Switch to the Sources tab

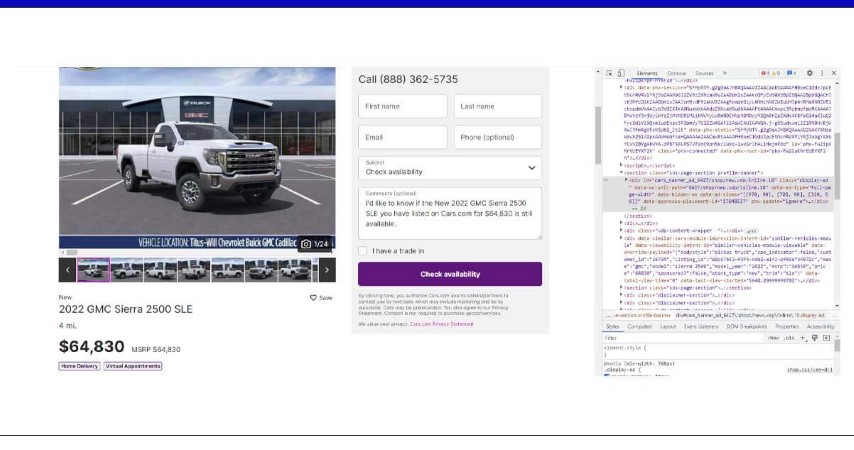click(x=704, y=73)
